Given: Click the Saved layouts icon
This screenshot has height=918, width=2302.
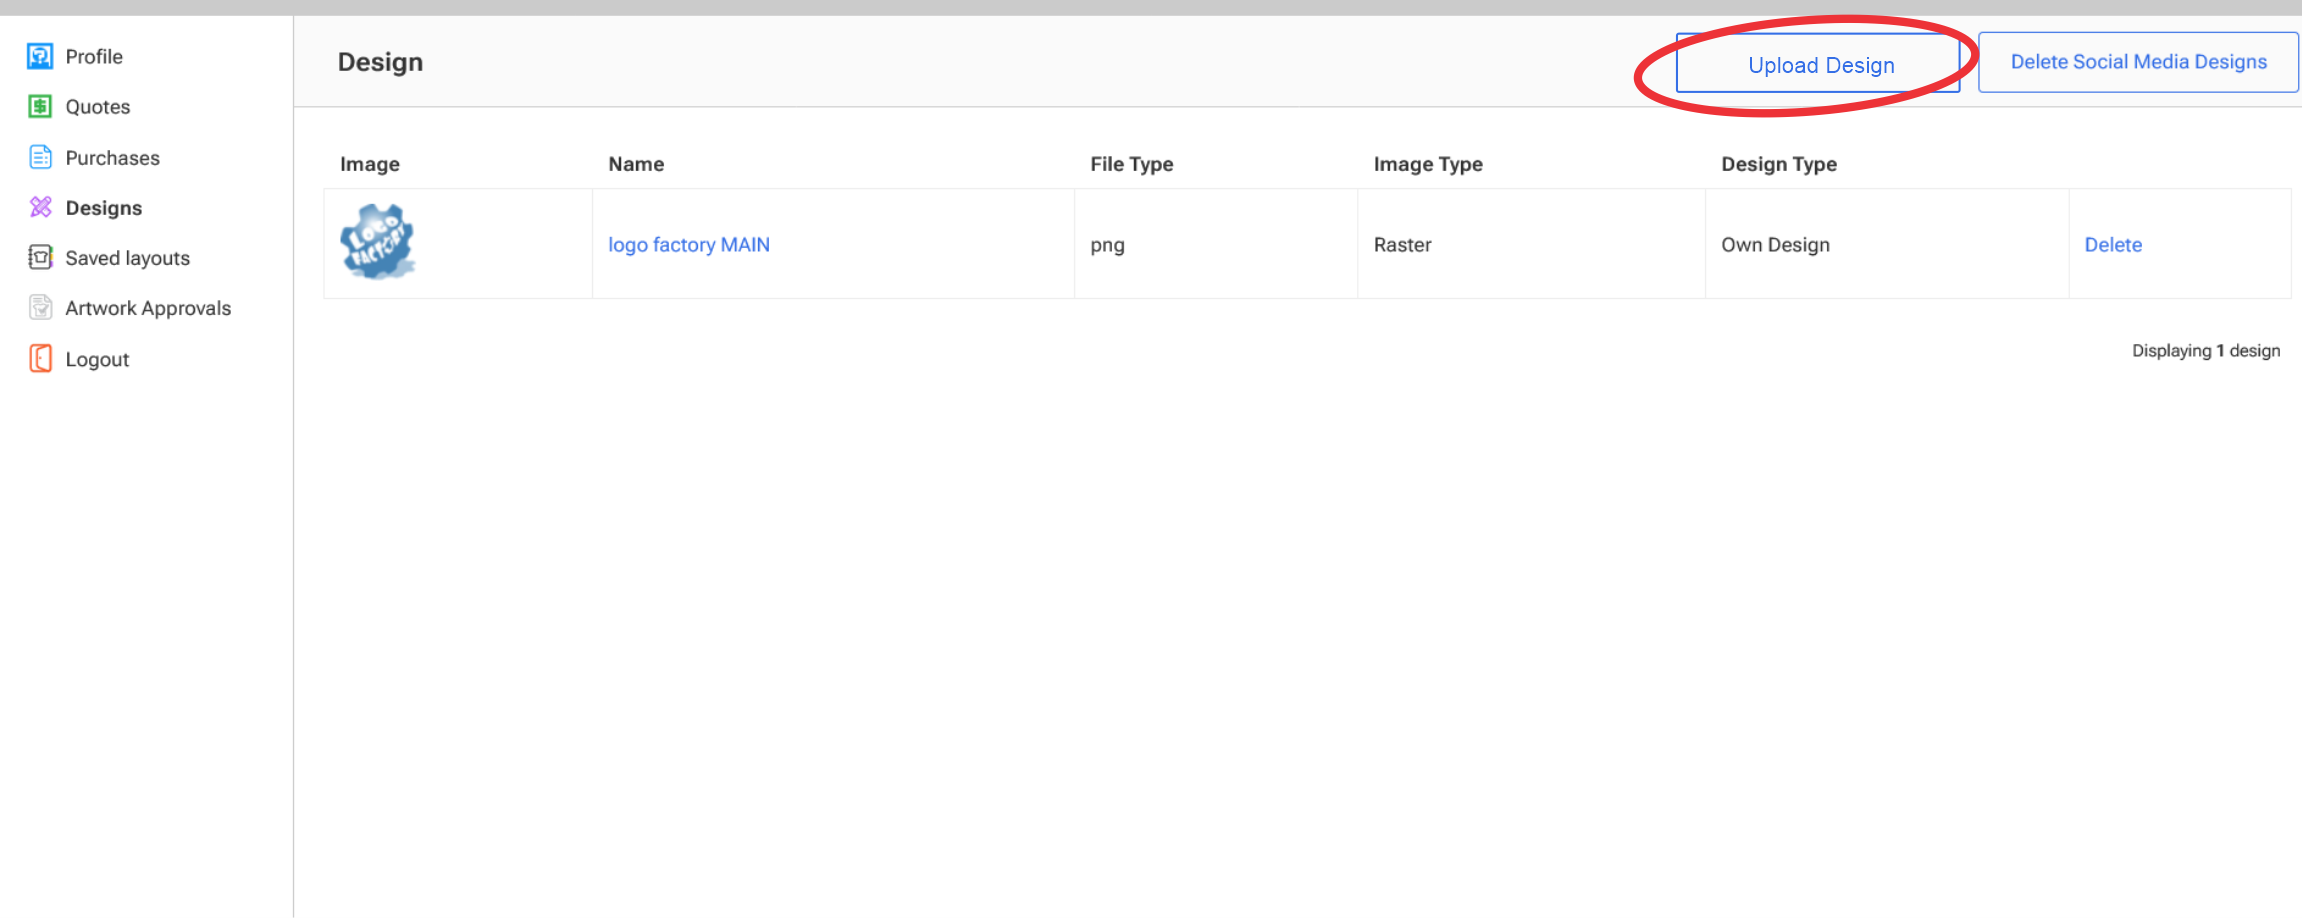Looking at the screenshot, I should pos(40,258).
